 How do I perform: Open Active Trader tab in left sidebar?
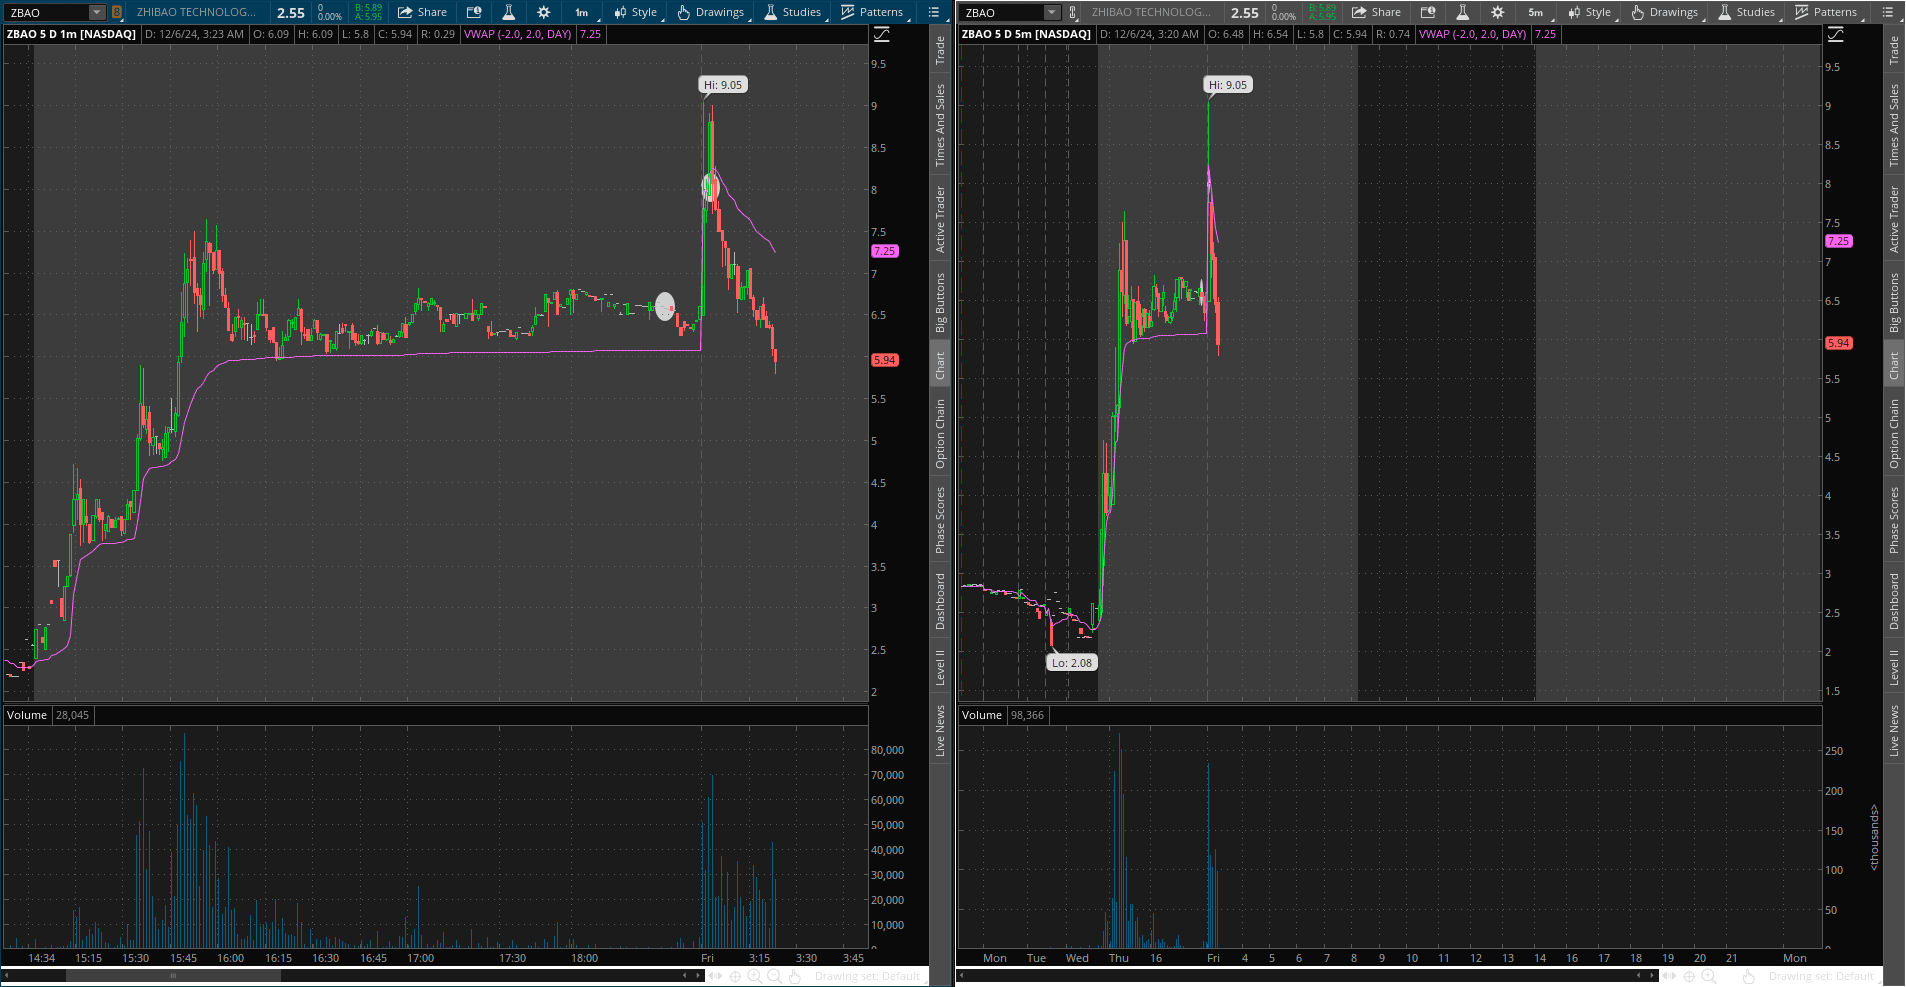pyautogui.click(x=940, y=219)
